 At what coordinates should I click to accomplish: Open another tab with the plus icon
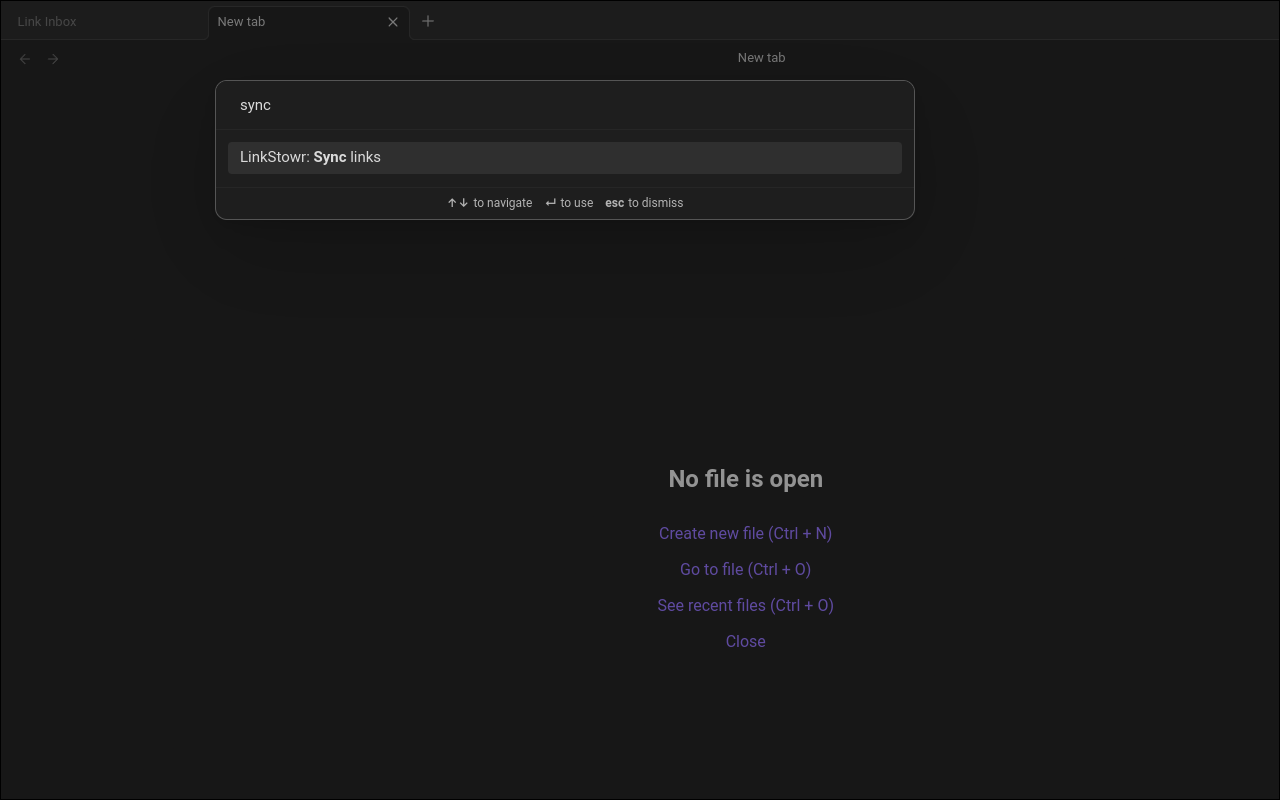(x=428, y=21)
